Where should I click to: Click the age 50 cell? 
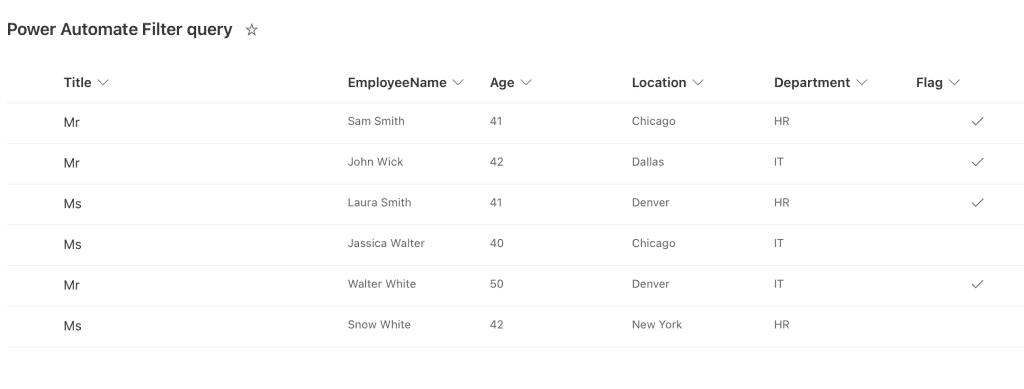[496, 284]
